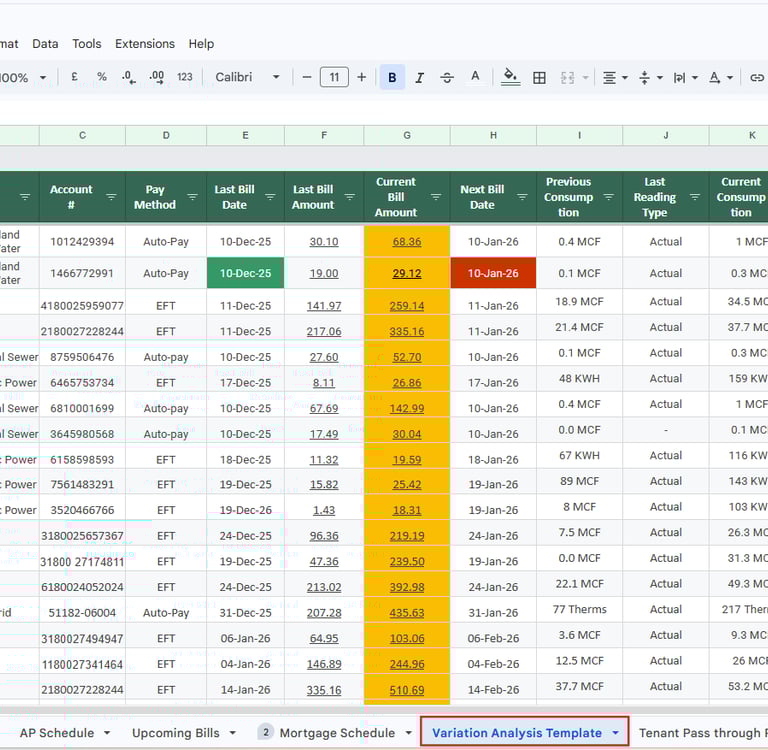The width and height of the screenshot is (768, 750).
Task: Click the 435.63 current bill amount link
Action: coord(407,613)
